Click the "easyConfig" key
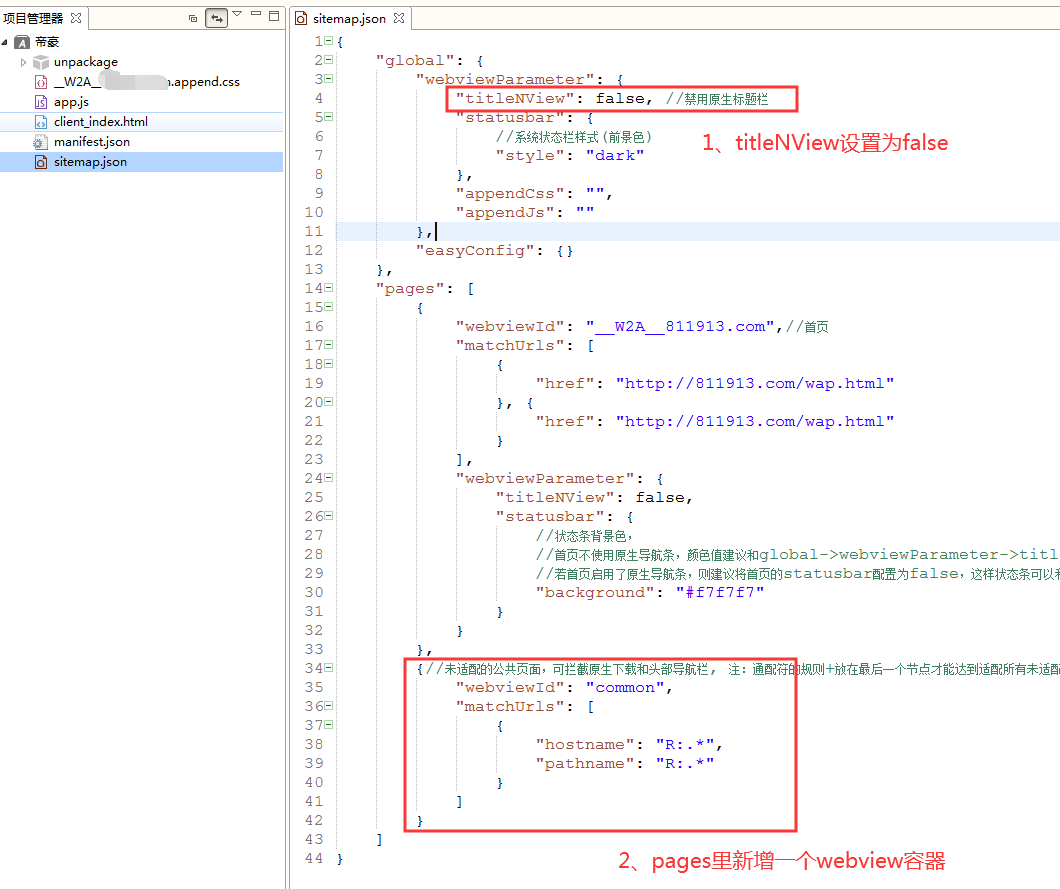 pos(475,251)
